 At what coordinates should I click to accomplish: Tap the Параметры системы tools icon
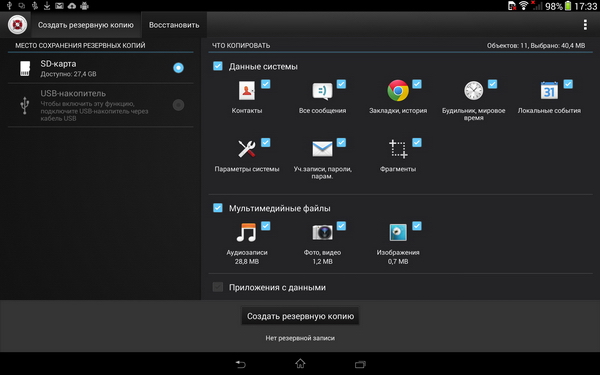click(x=247, y=149)
